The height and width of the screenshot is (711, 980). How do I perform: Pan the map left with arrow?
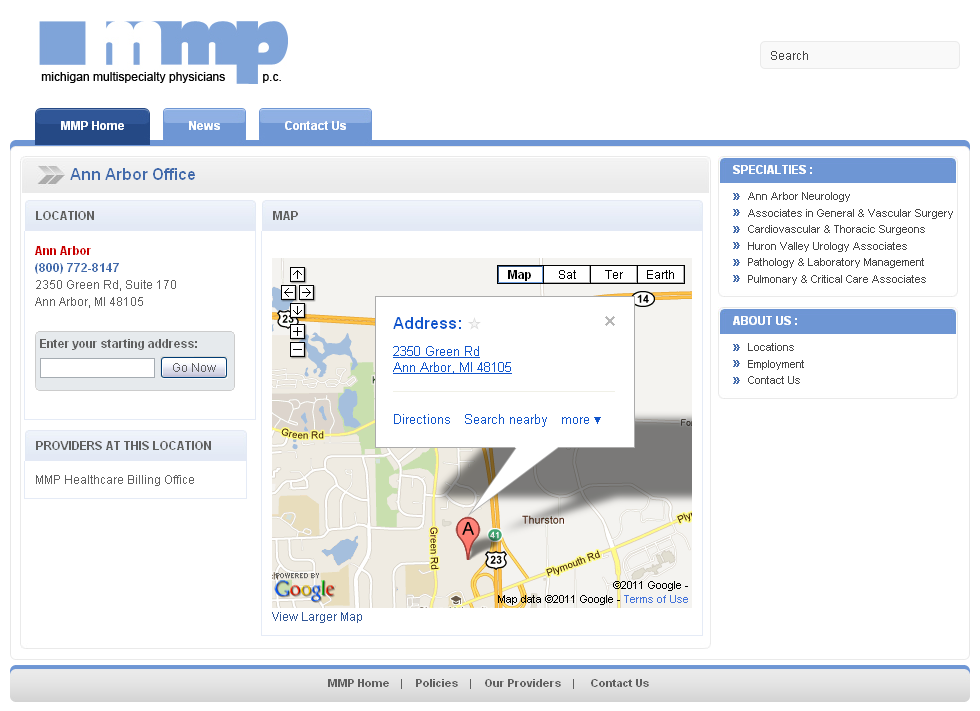(288, 292)
